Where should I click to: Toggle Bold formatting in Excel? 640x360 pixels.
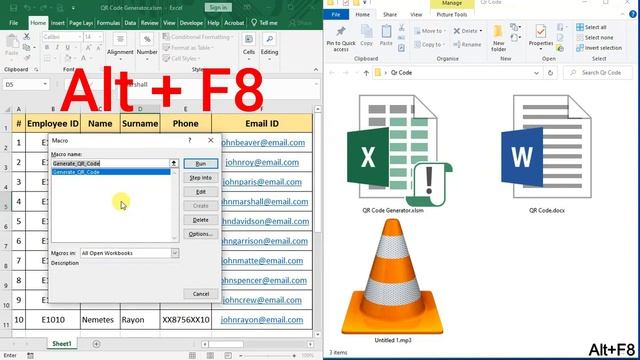(x=47, y=48)
